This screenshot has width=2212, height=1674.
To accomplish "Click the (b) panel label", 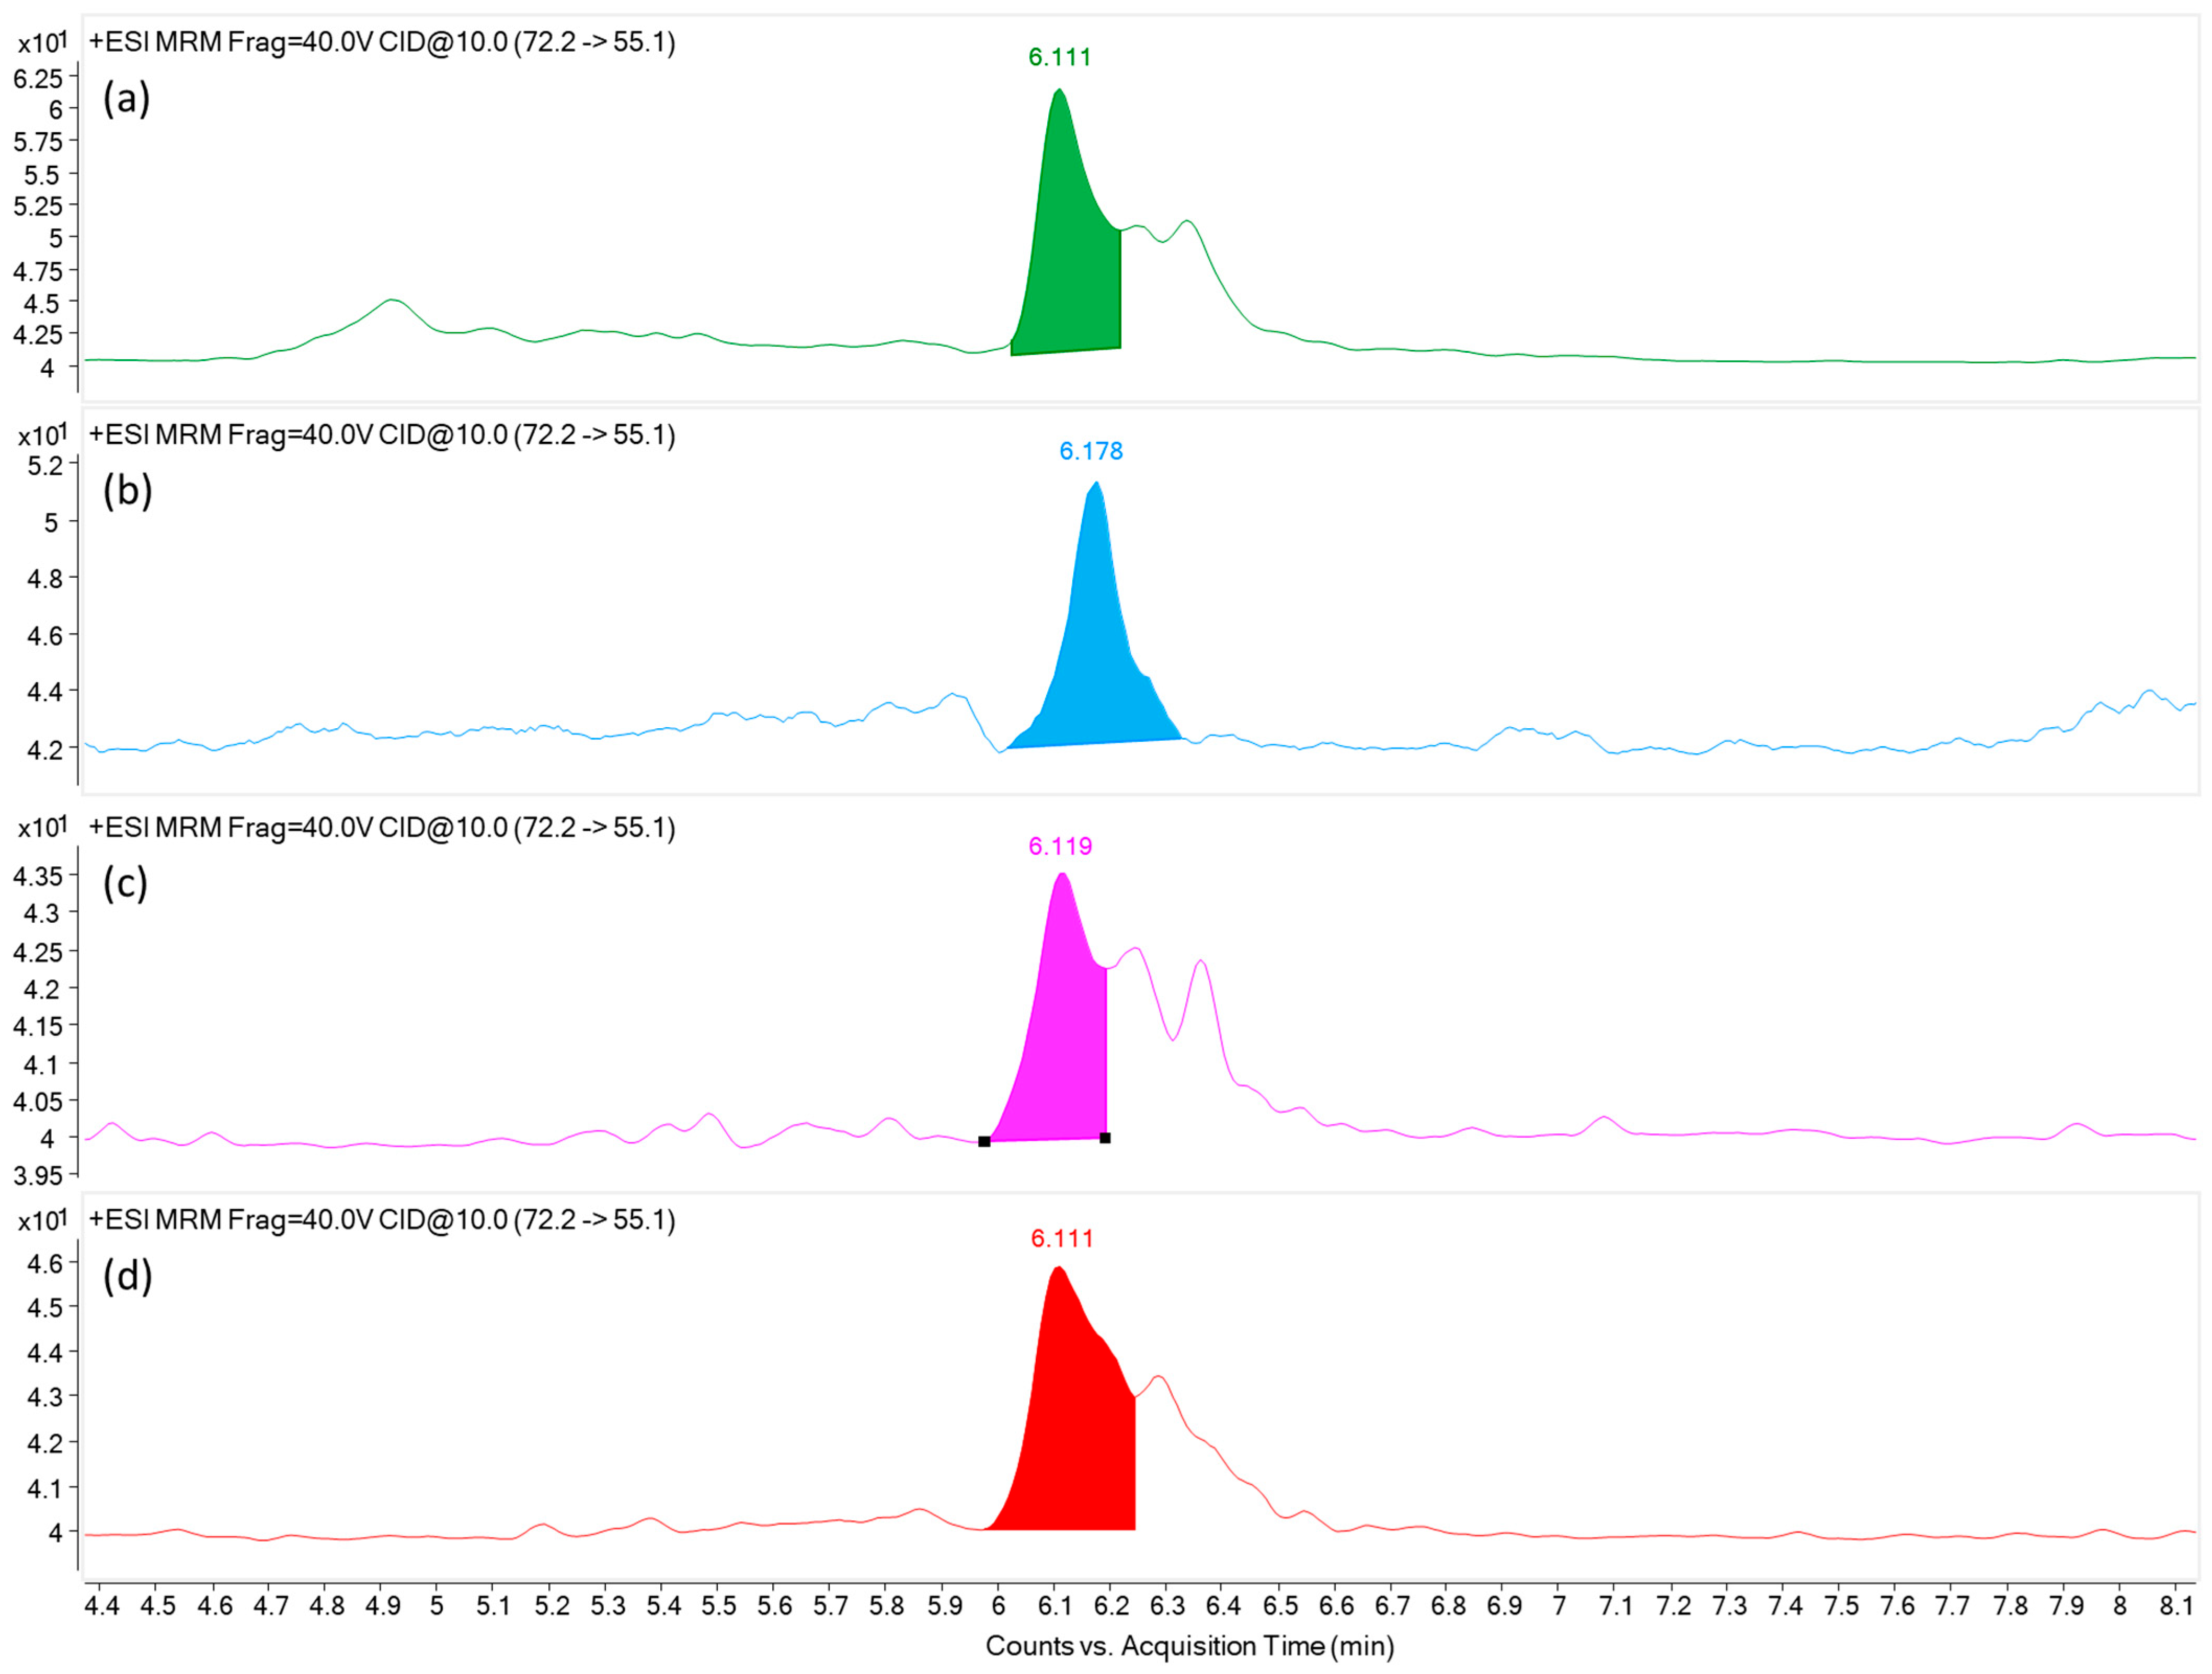I will pos(127,491).
